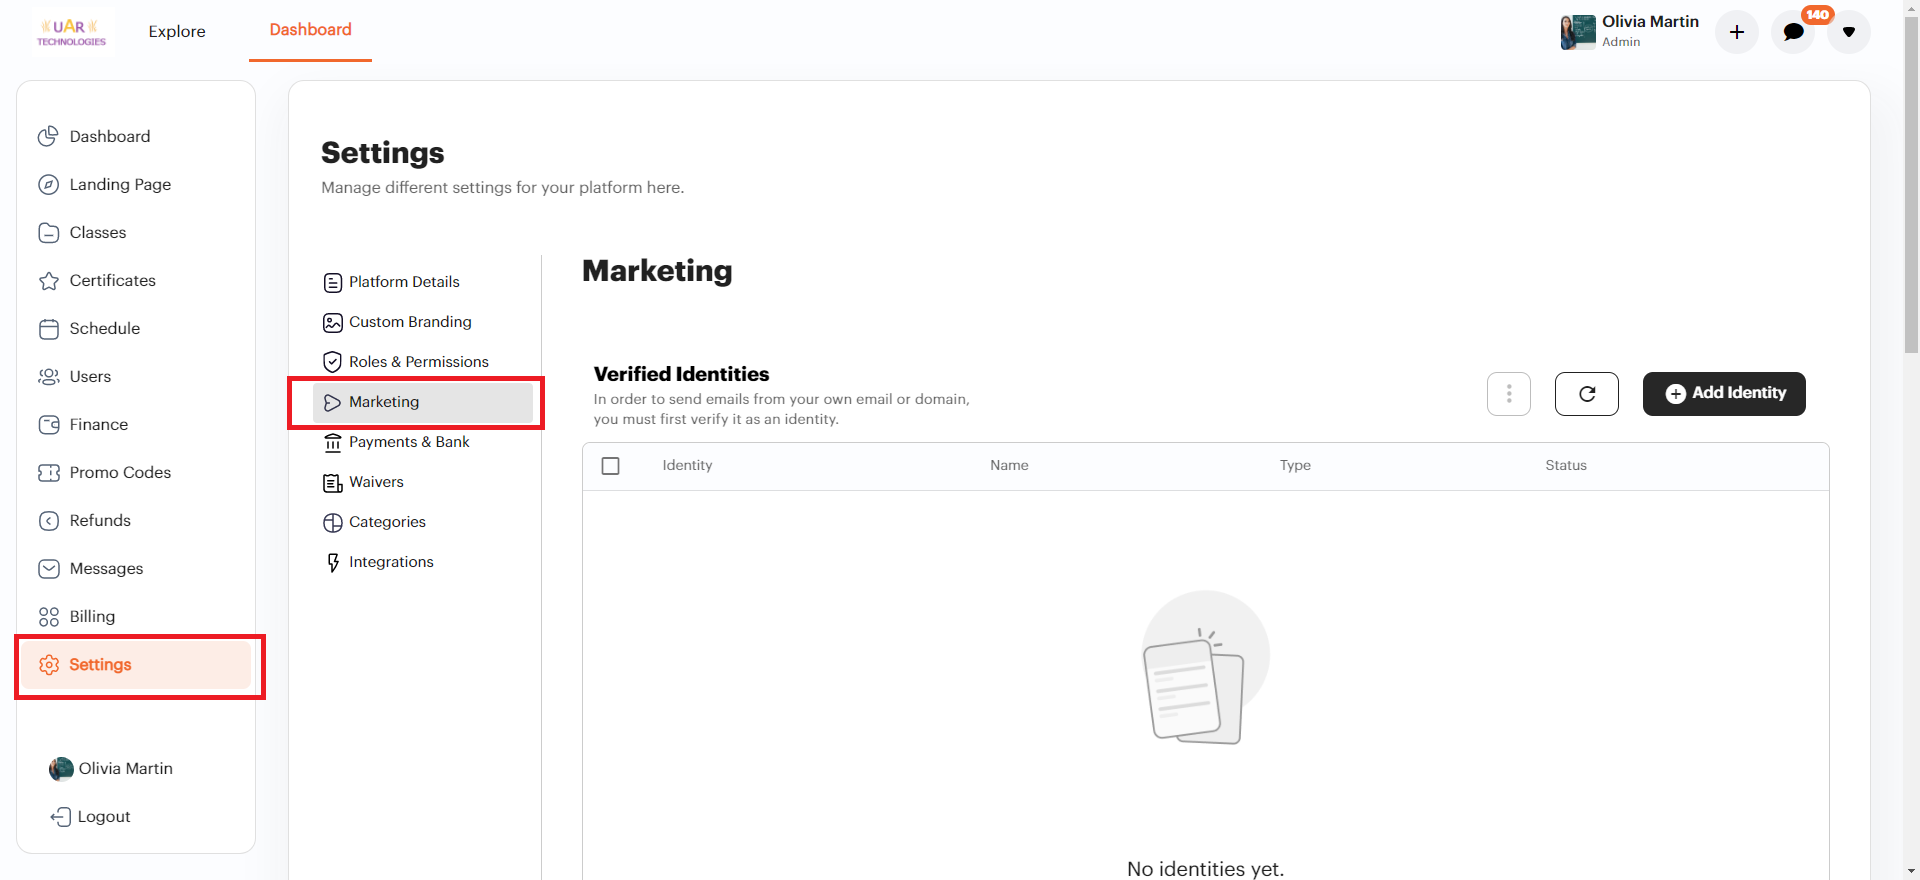Click the Landing Page compass icon

point(48,184)
